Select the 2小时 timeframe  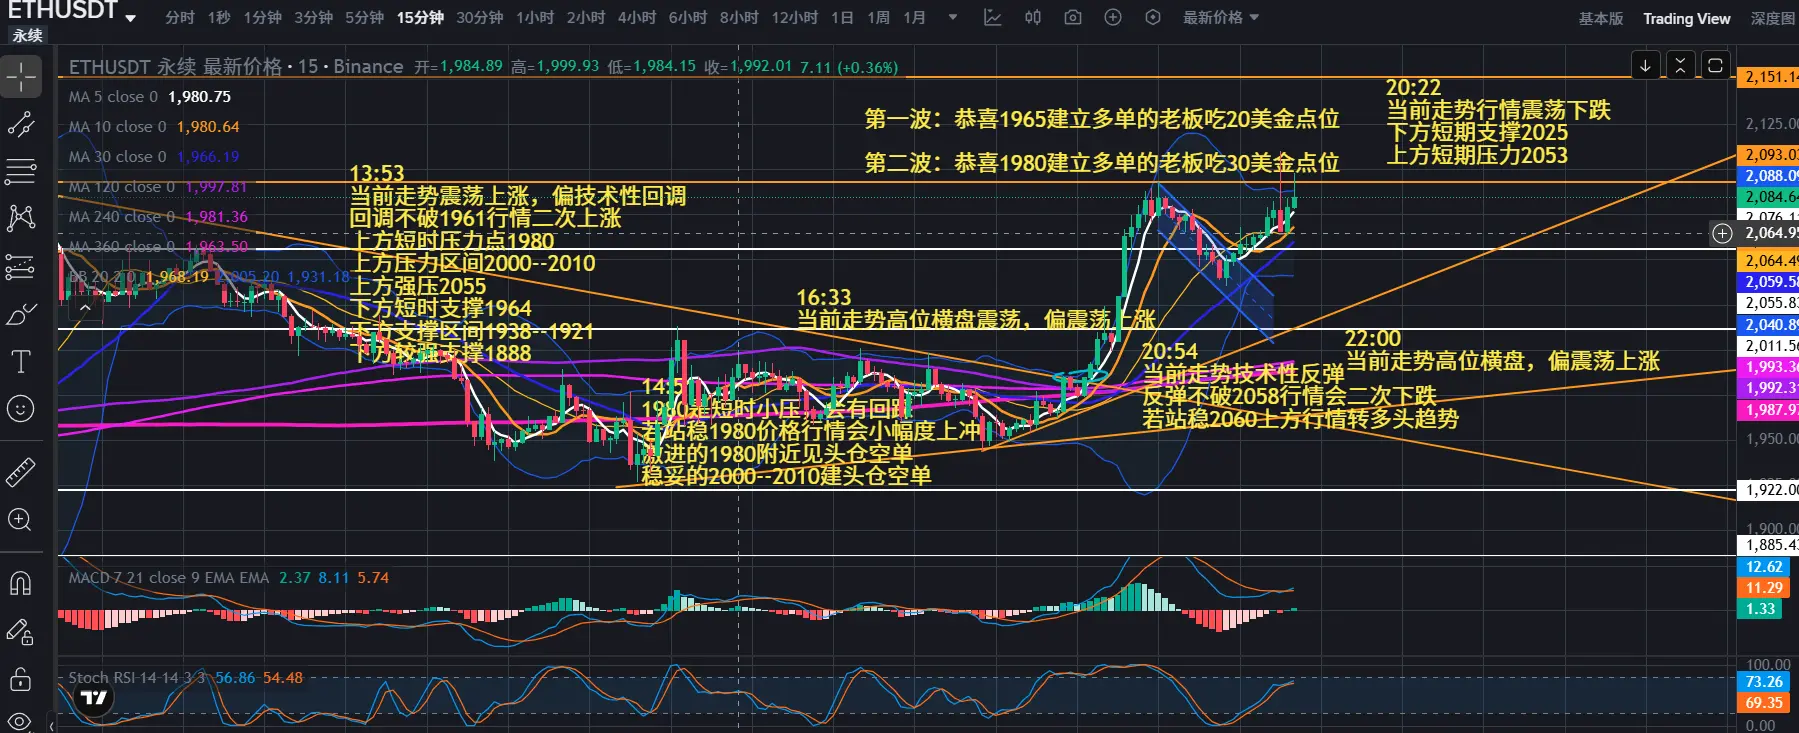pyautogui.click(x=586, y=18)
